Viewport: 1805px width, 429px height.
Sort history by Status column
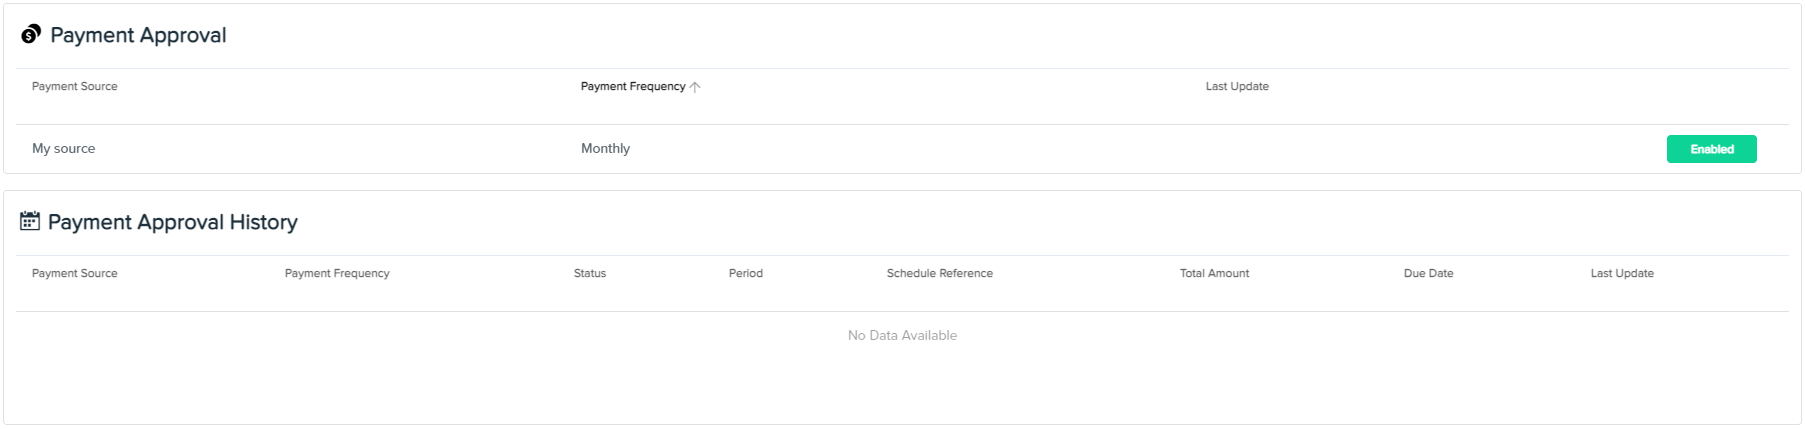pos(590,273)
